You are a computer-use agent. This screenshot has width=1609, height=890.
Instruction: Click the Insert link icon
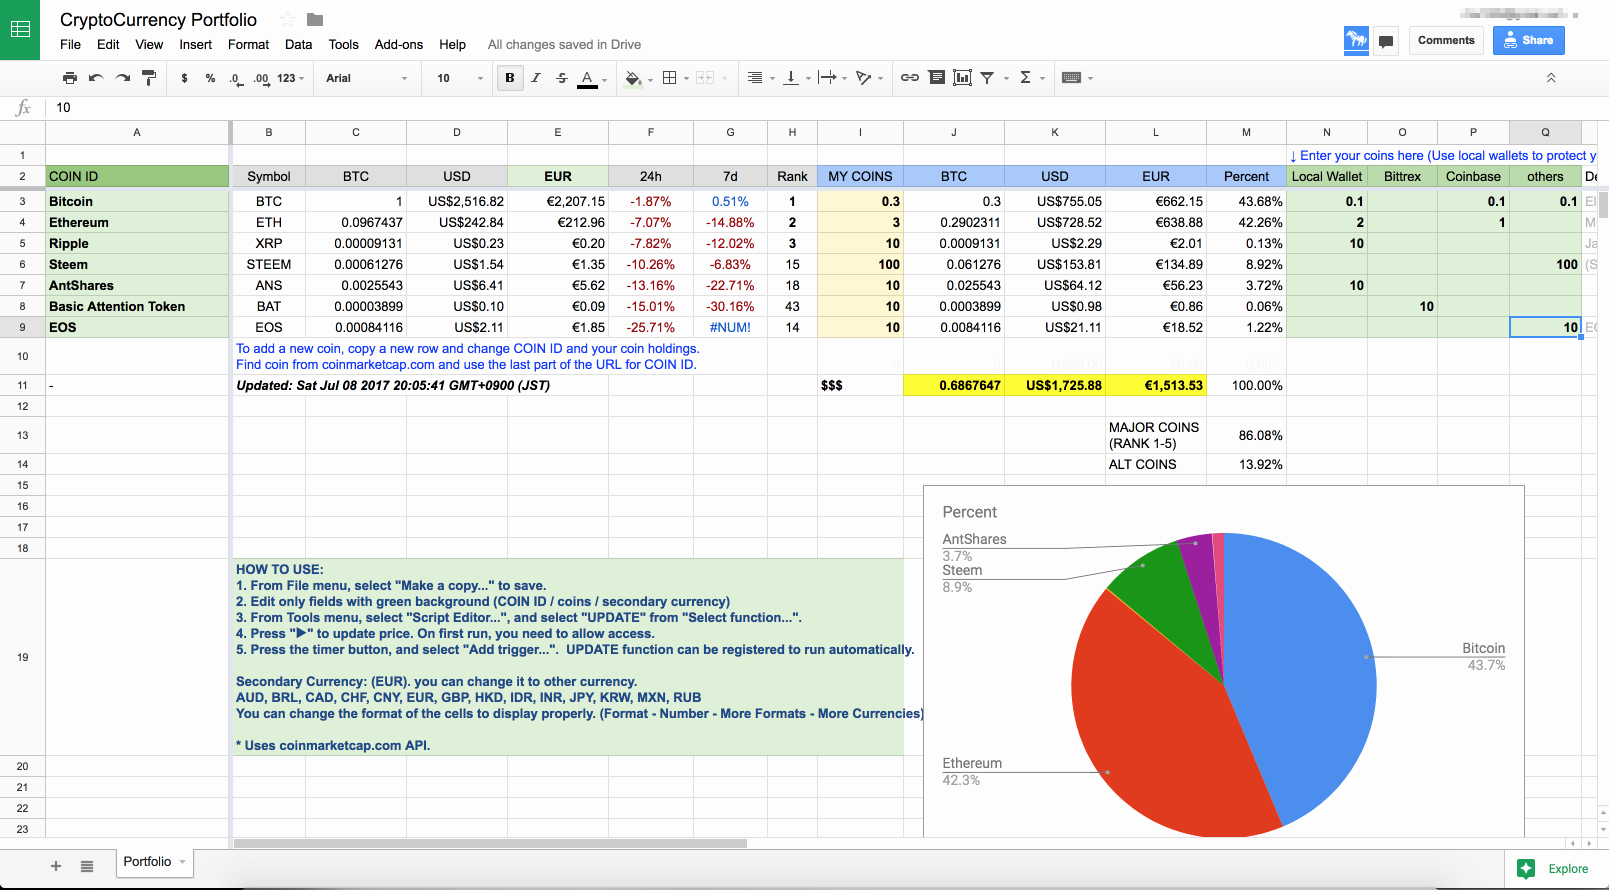(x=909, y=78)
